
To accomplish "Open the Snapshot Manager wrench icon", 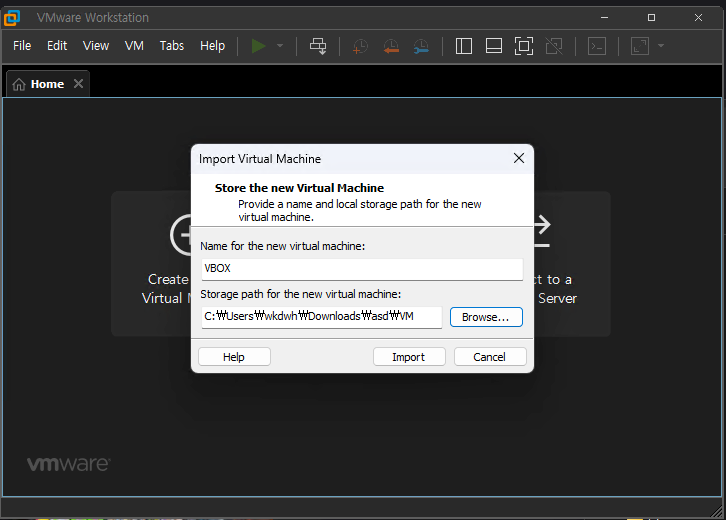I will (x=421, y=46).
